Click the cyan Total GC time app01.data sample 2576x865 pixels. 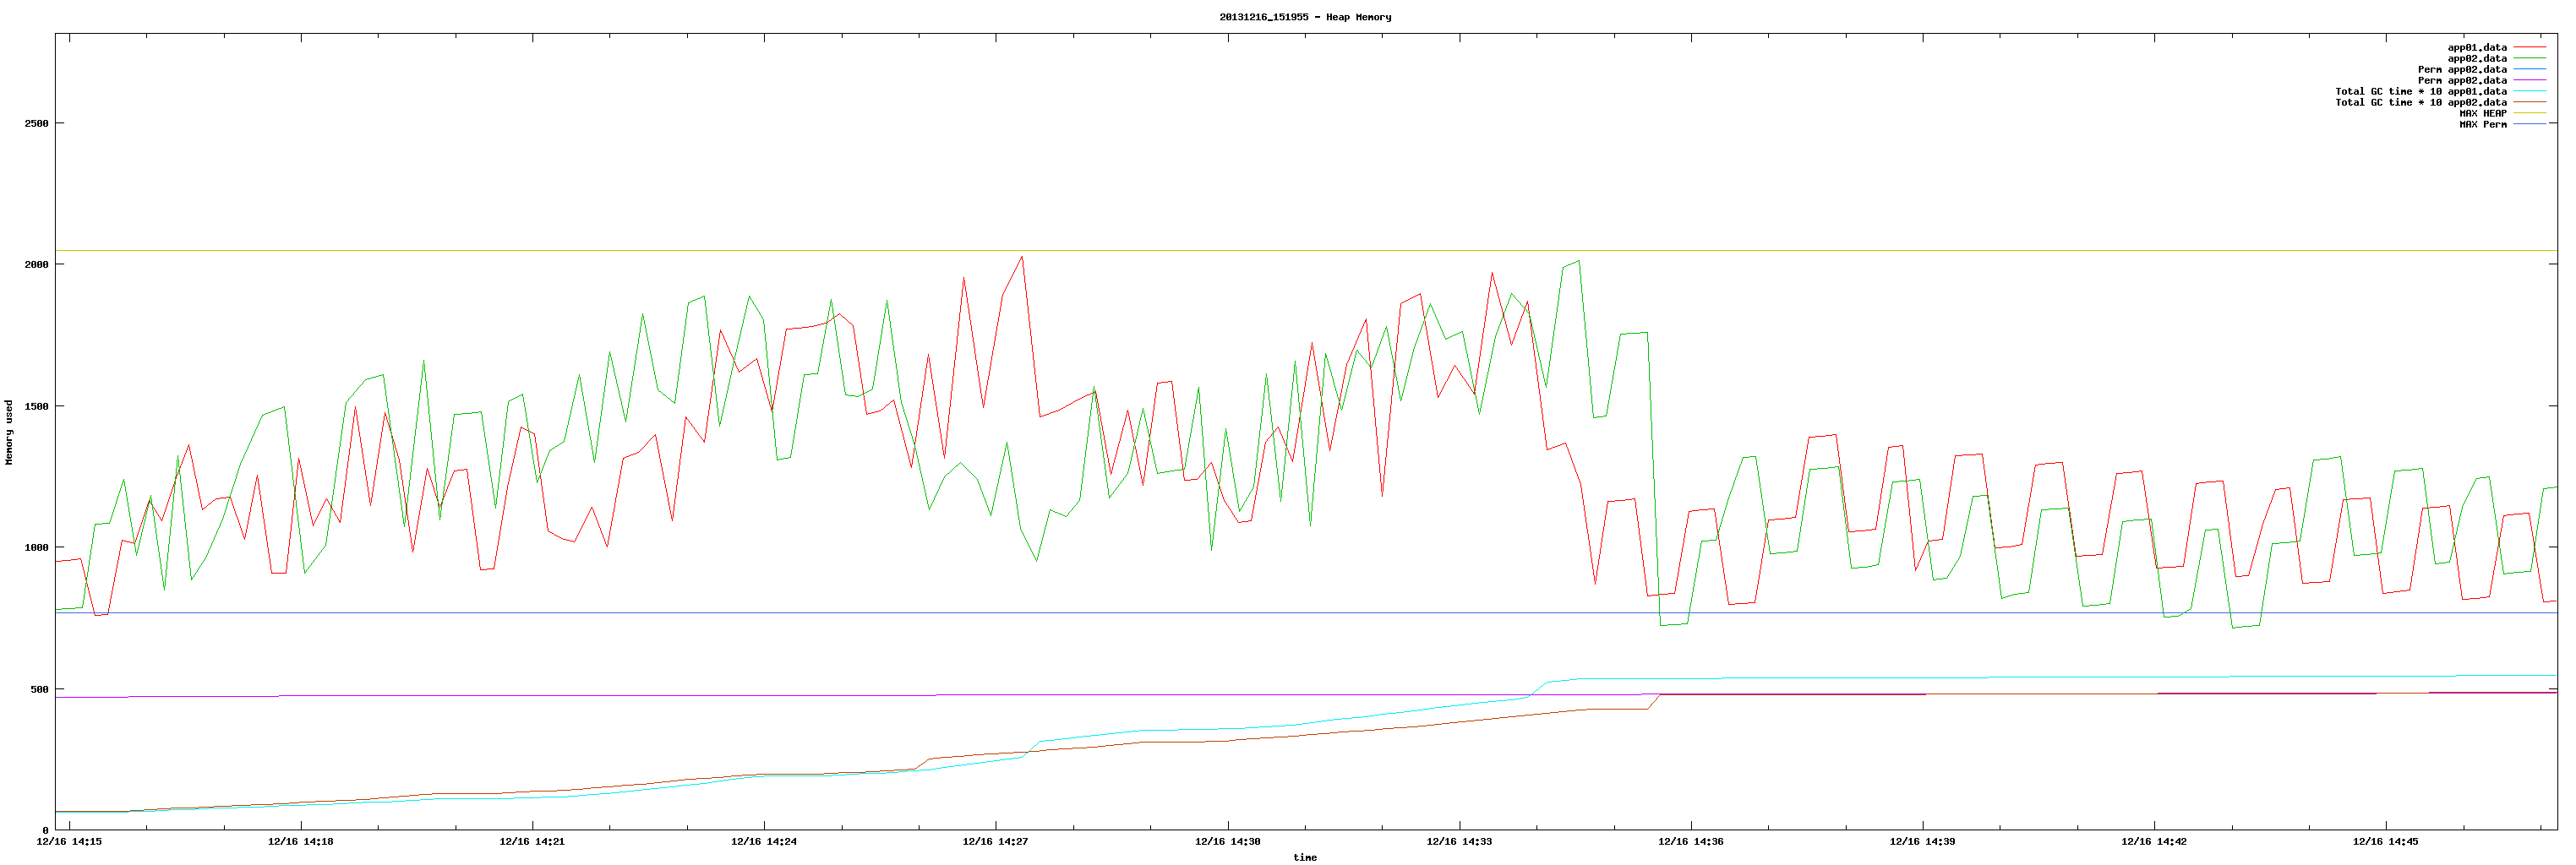pos(2529,92)
